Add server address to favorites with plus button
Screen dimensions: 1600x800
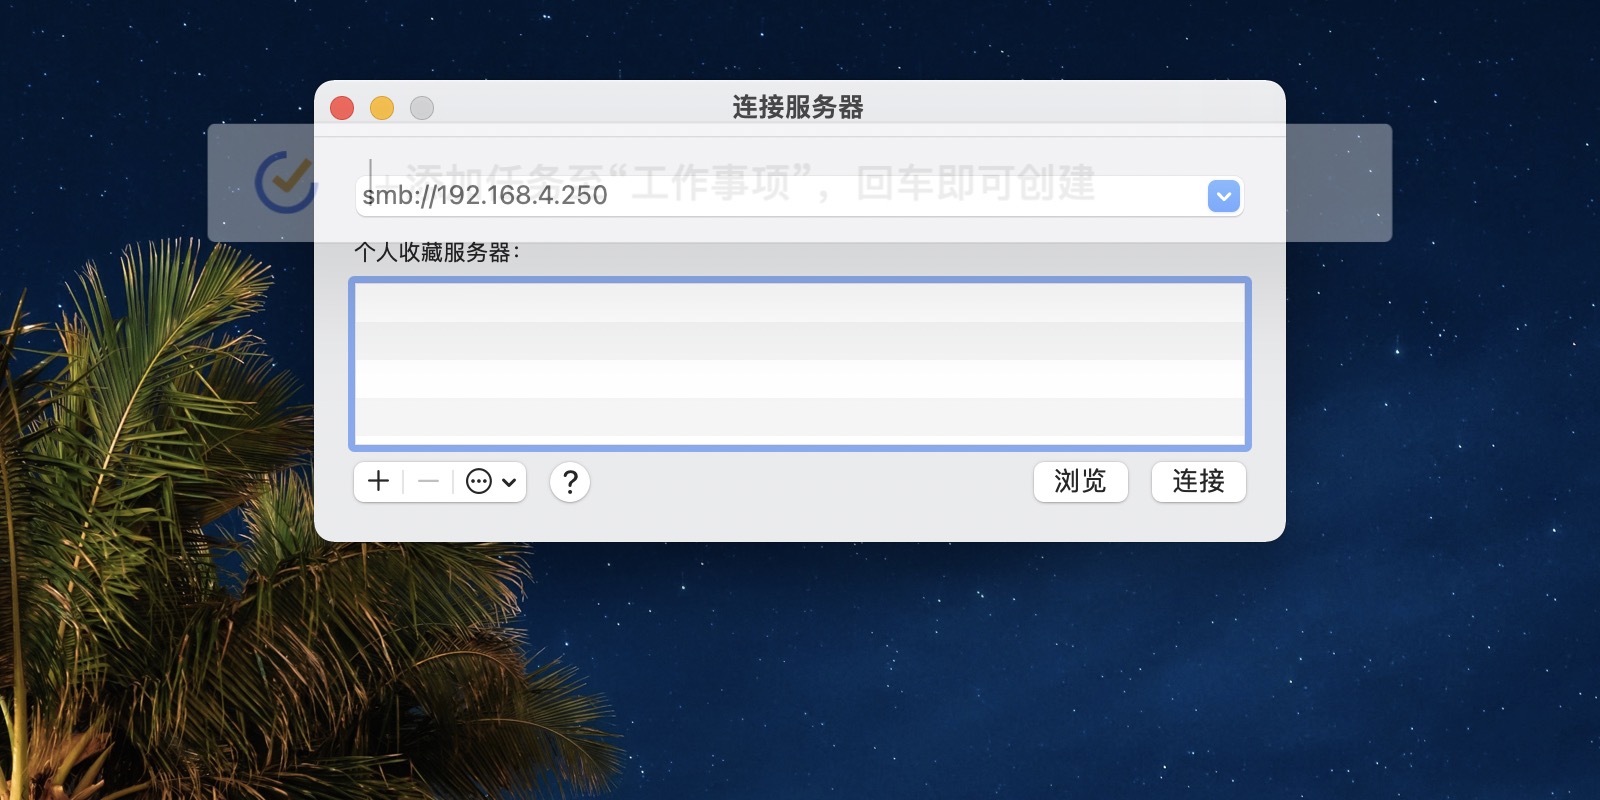point(378,481)
